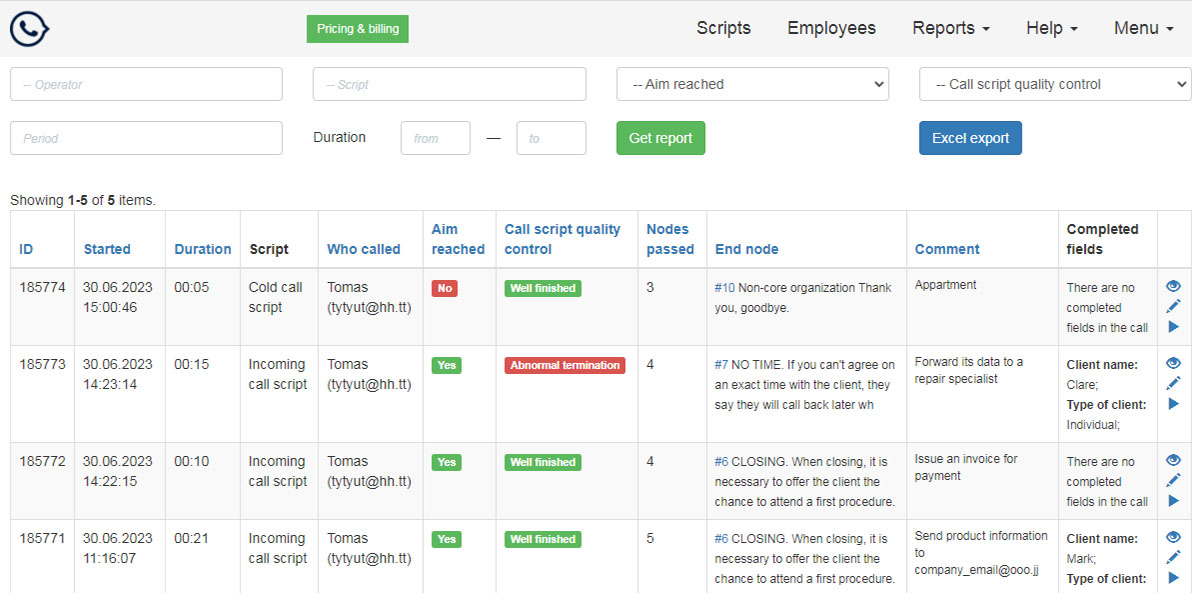
Task: Expand the Reports menu
Action: (950, 28)
